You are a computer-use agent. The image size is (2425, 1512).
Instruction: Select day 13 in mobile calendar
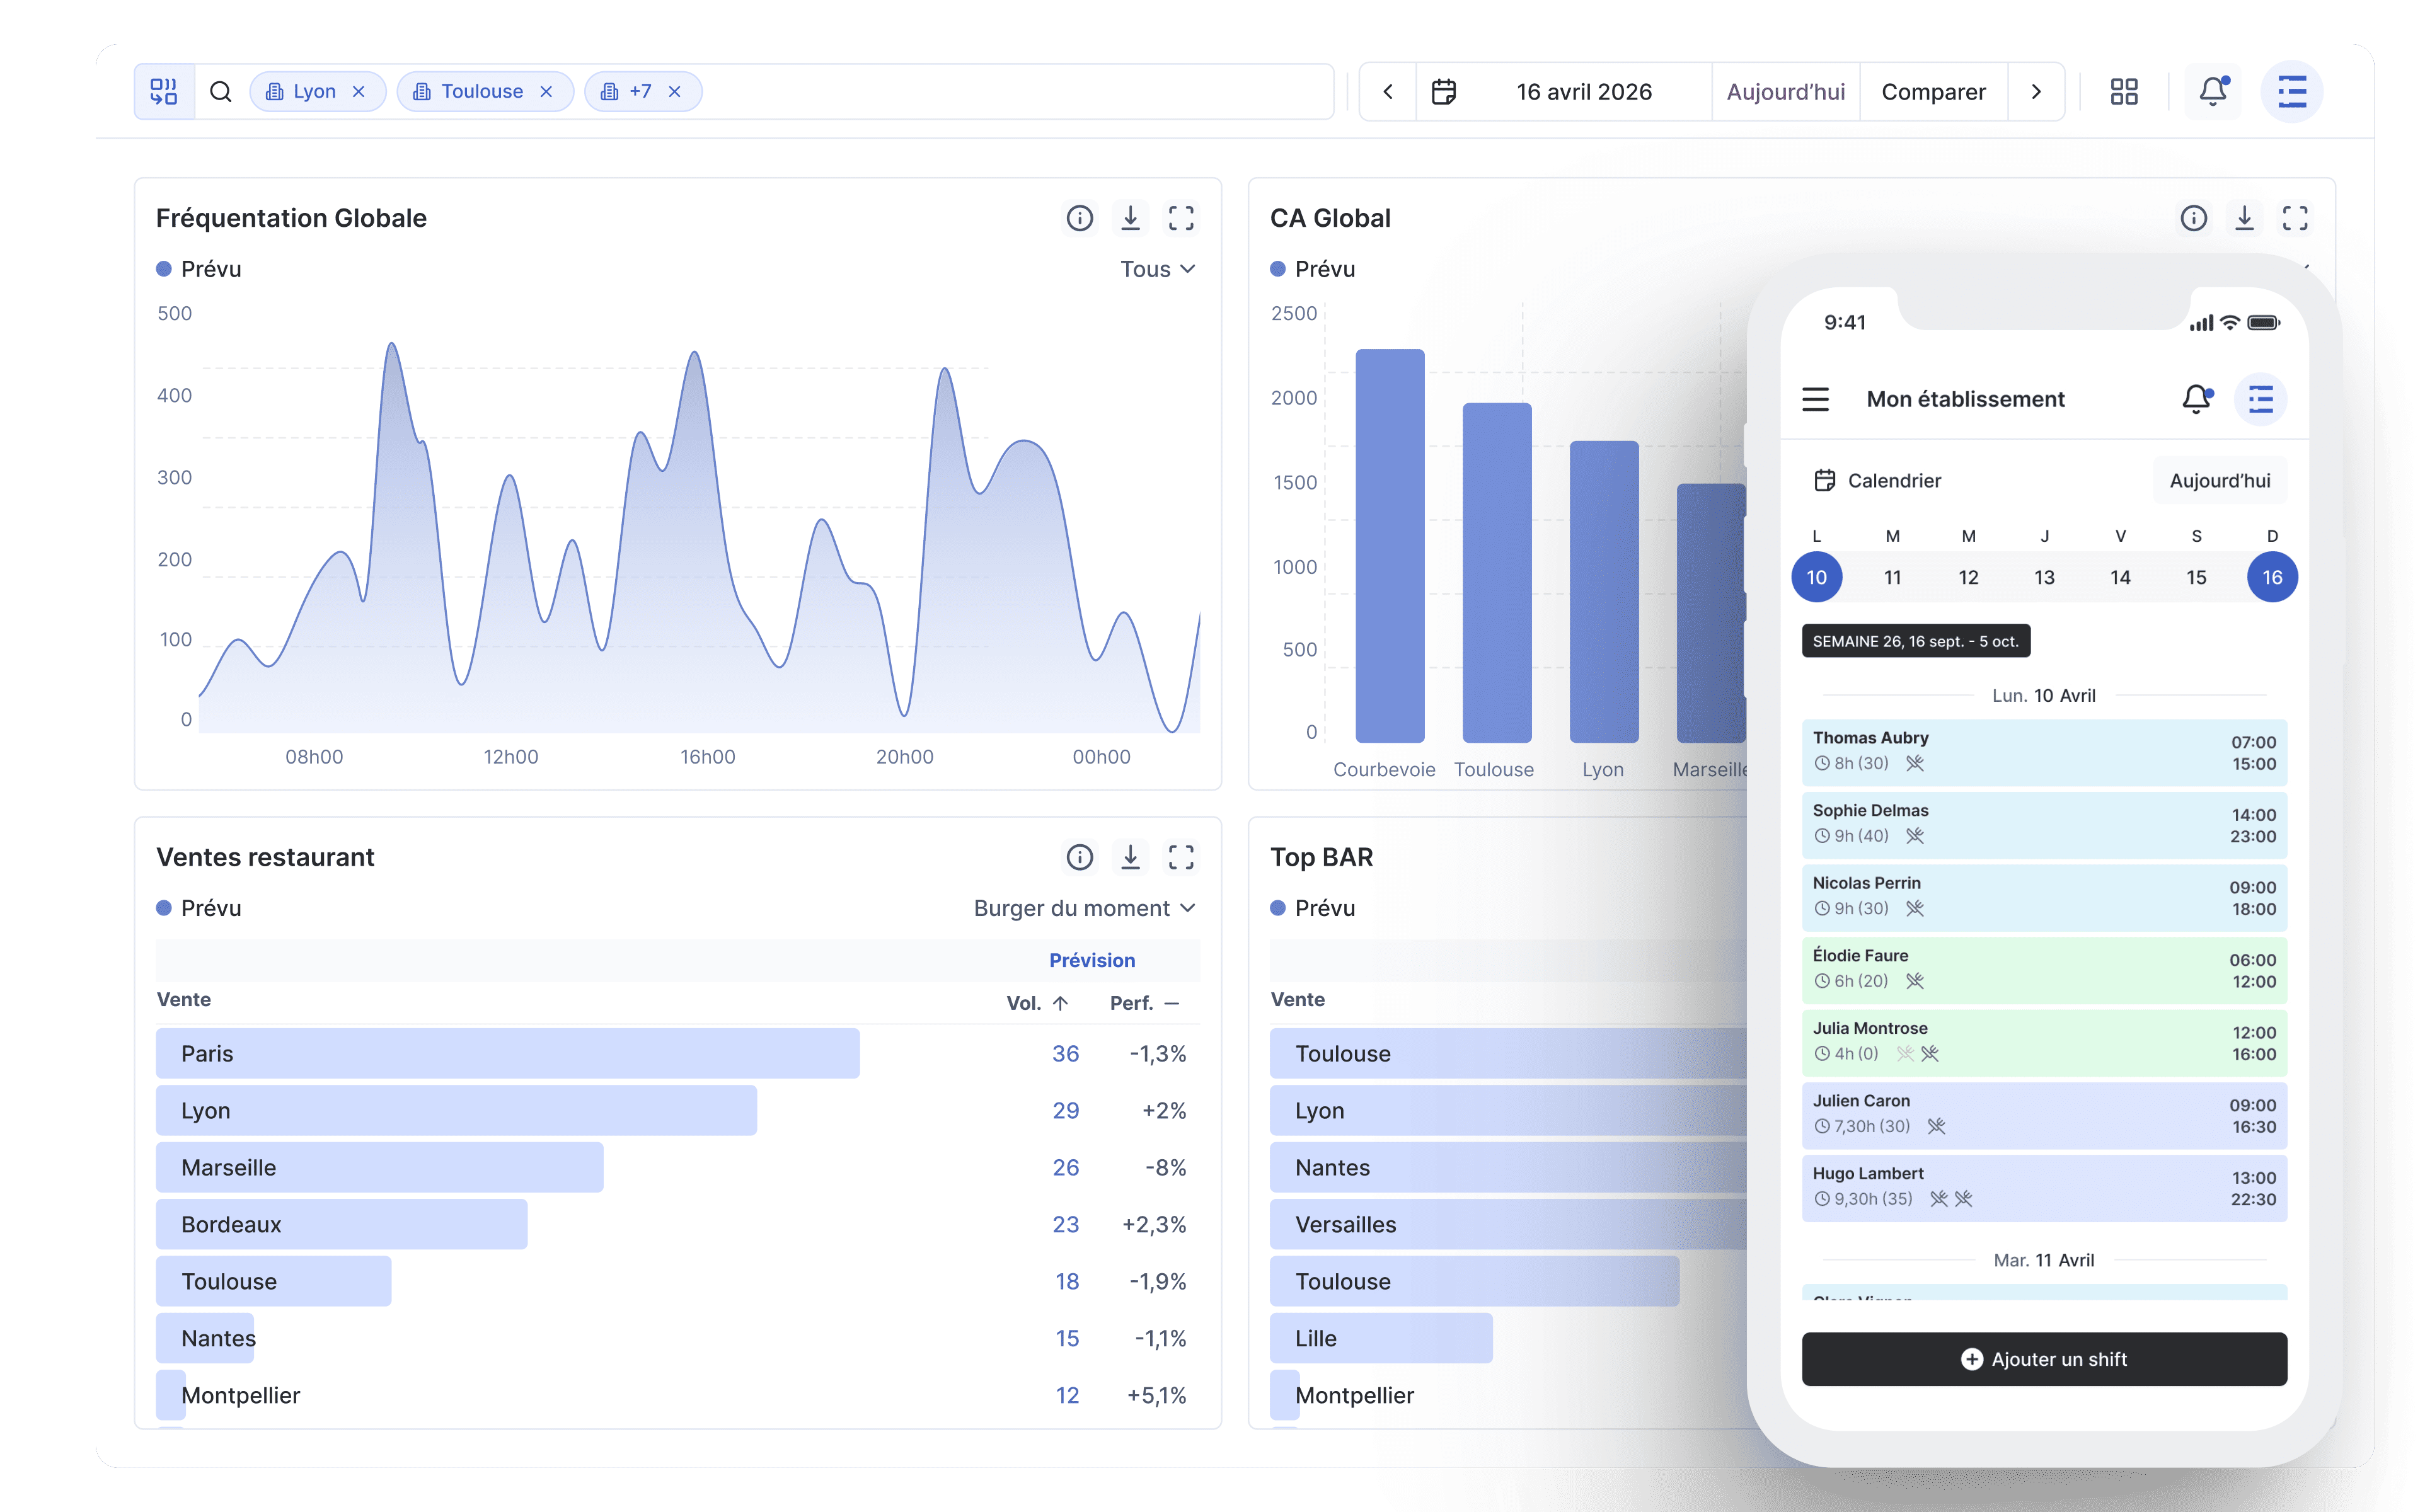tap(2044, 577)
